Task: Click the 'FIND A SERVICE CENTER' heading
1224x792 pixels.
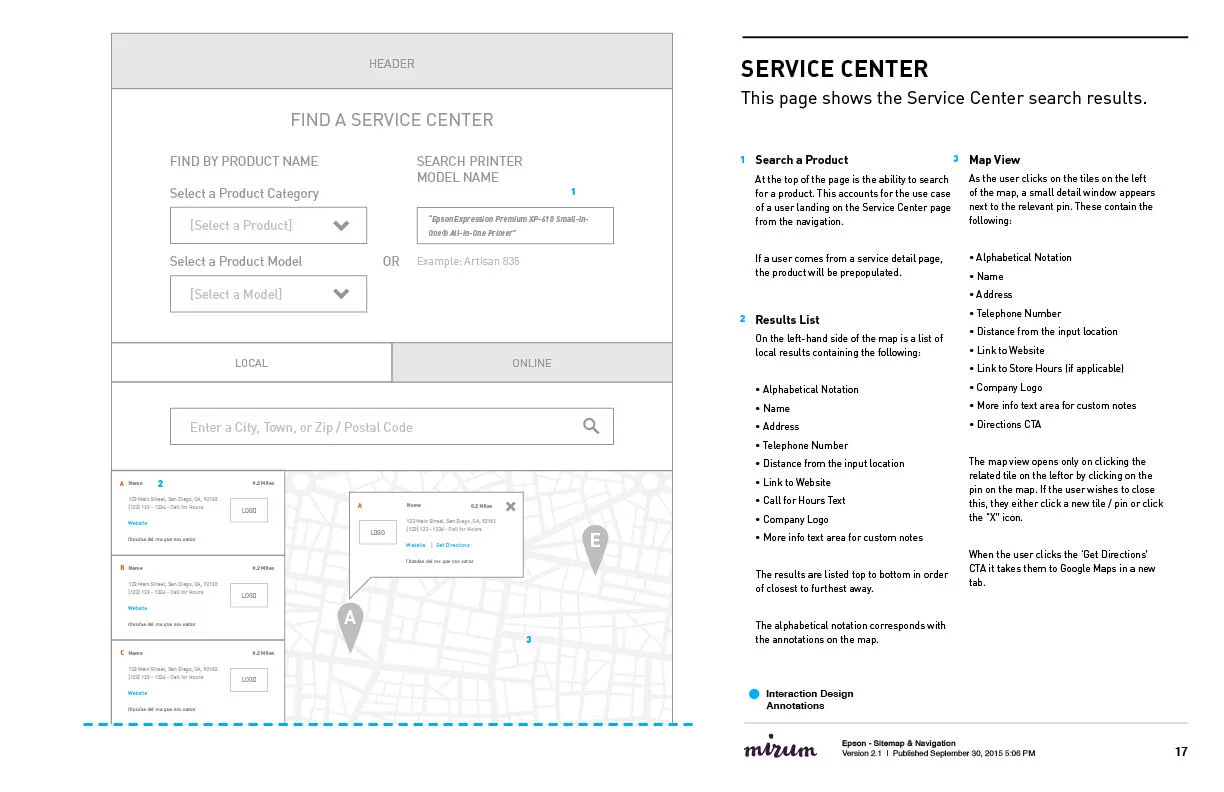Action: pos(392,120)
